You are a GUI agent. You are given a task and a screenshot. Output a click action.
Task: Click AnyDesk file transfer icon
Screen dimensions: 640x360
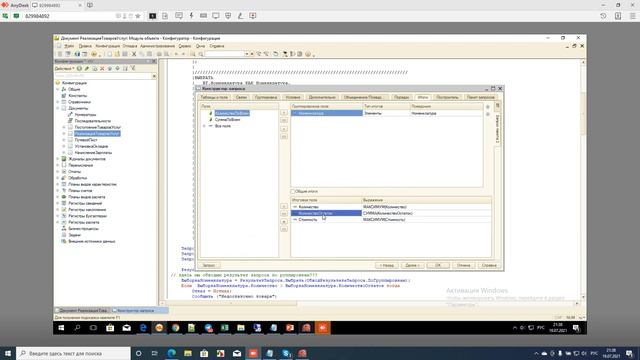tap(165, 16)
